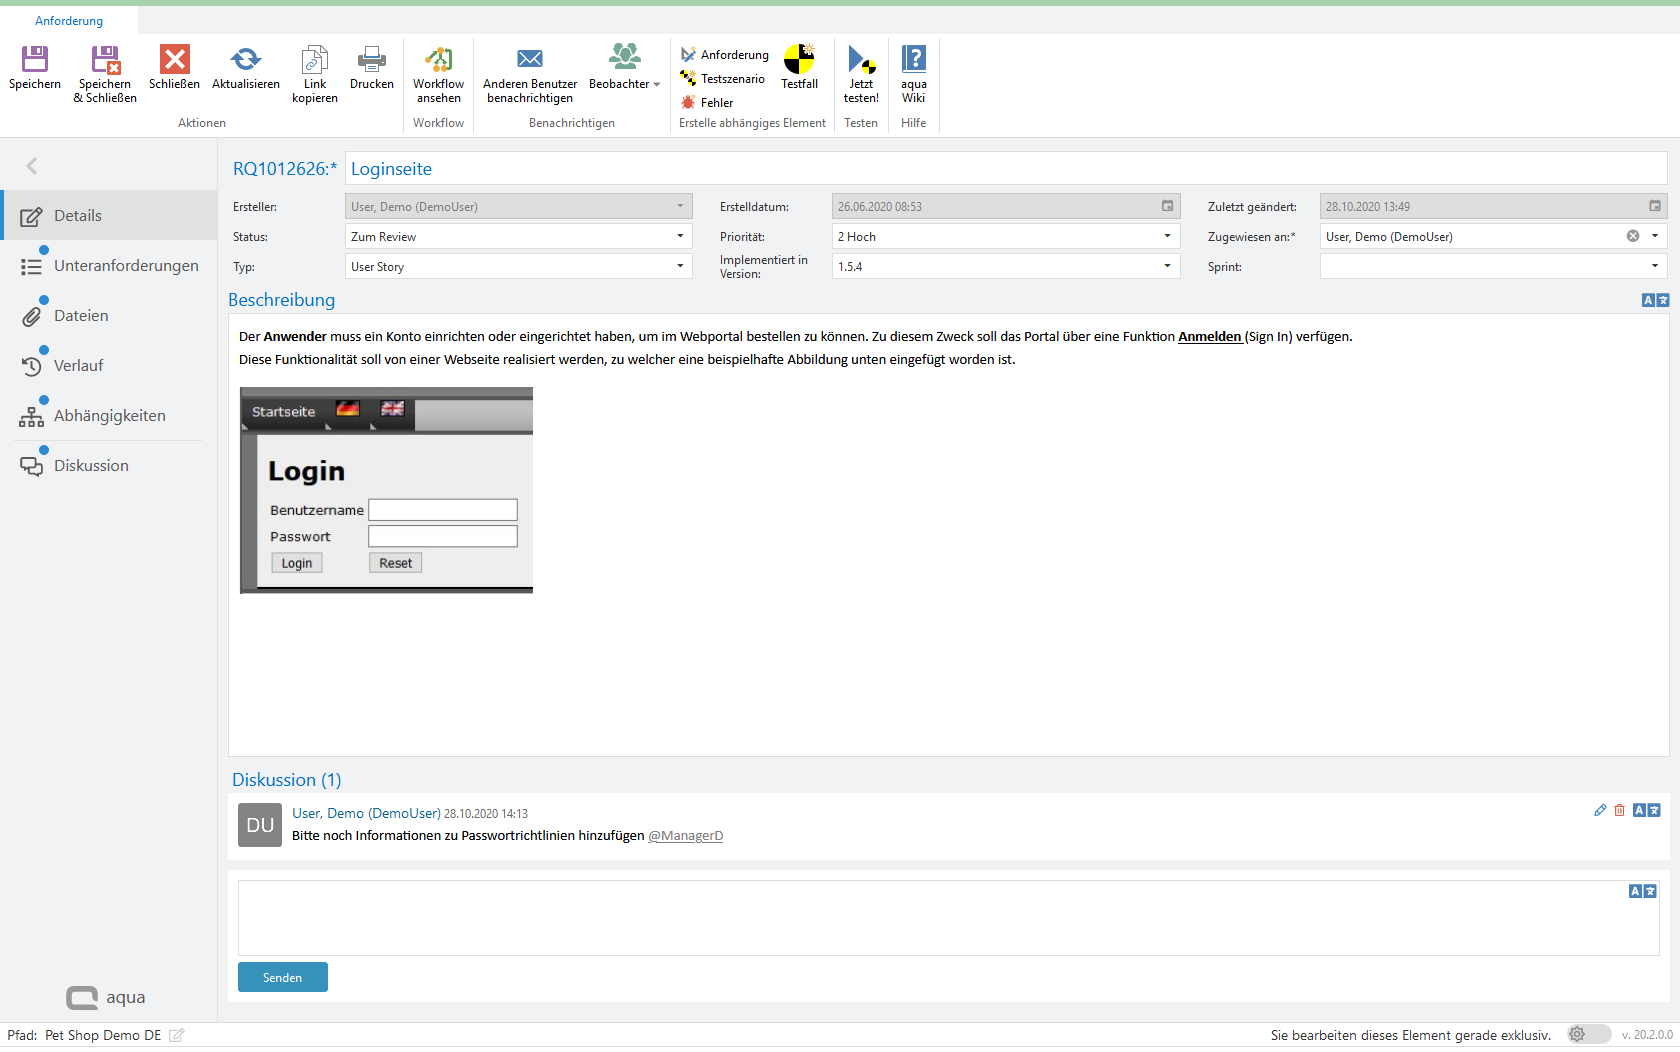This screenshot has width=1680, height=1052.
Task: Open the Status dropdown
Action: (680, 237)
